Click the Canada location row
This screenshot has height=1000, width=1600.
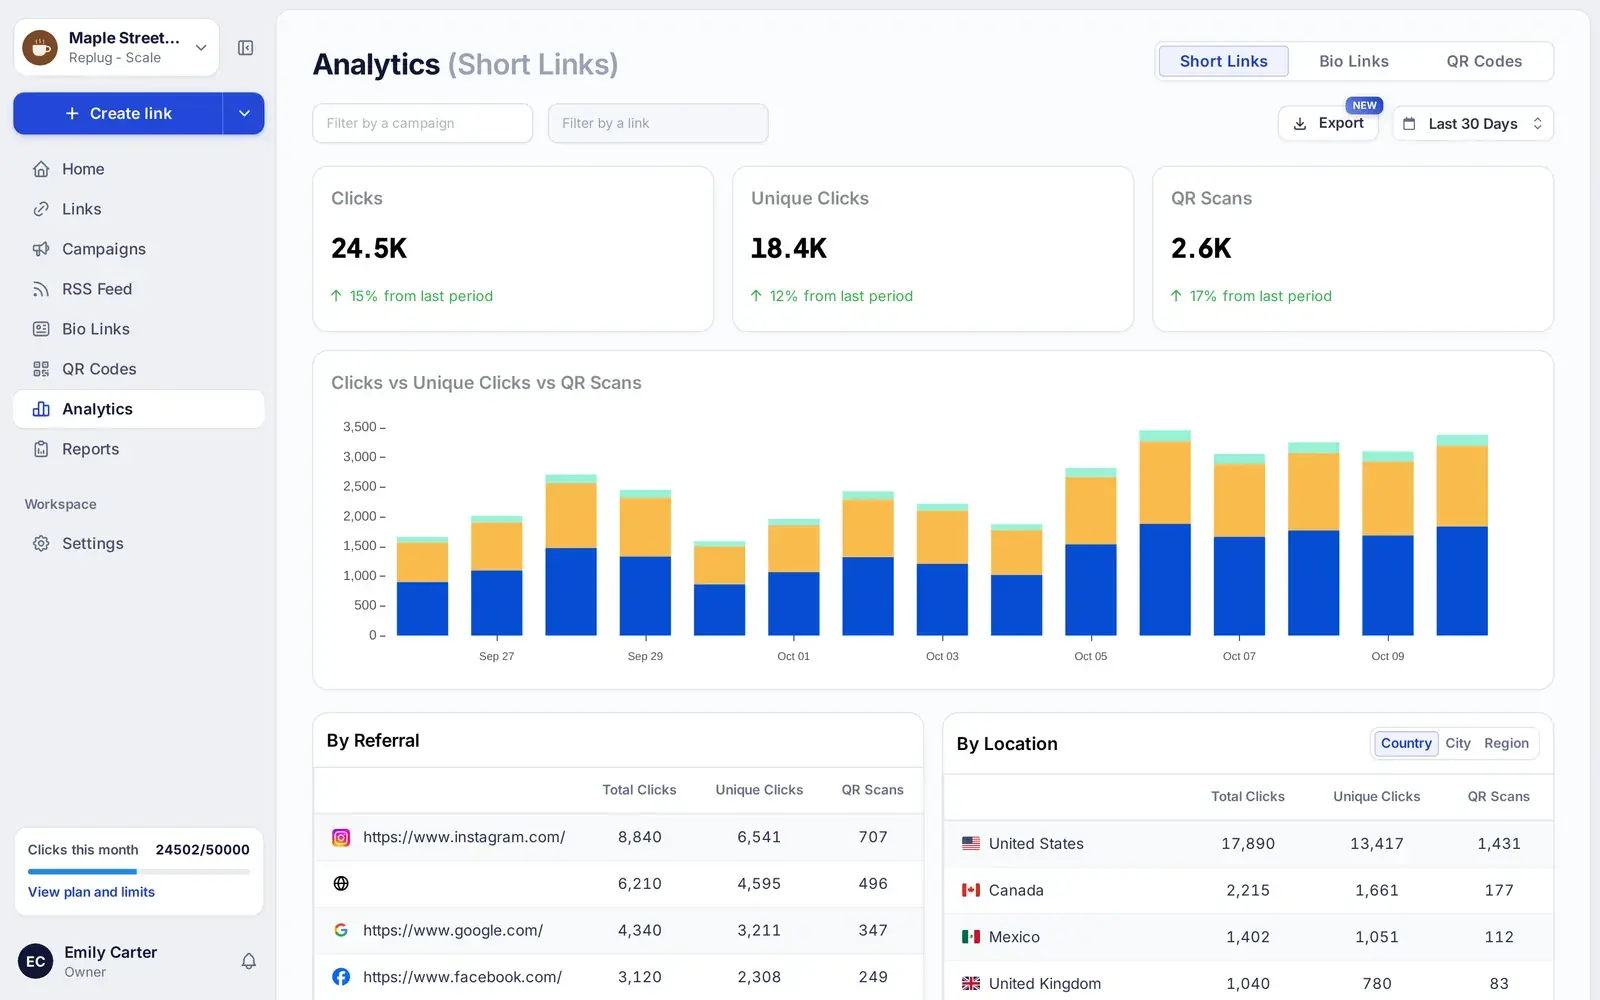click(1248, 890)
